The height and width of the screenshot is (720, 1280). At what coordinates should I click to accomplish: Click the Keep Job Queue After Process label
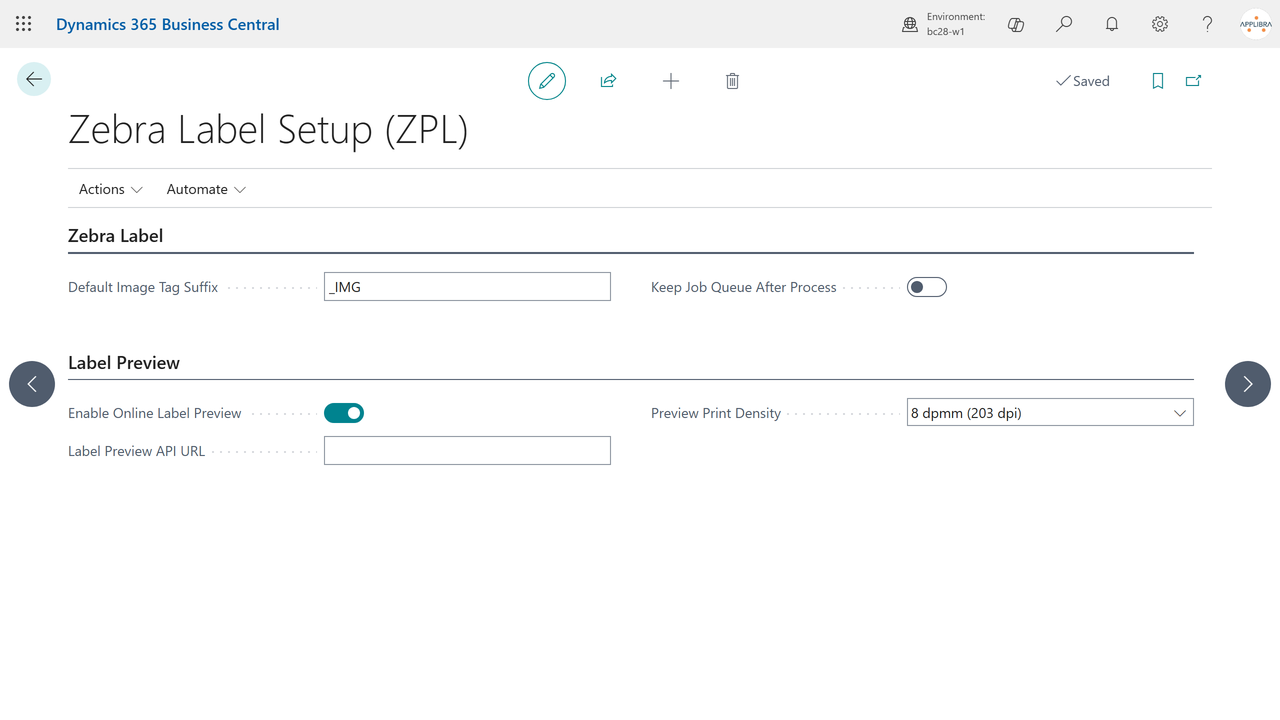[x=744, y=287]
